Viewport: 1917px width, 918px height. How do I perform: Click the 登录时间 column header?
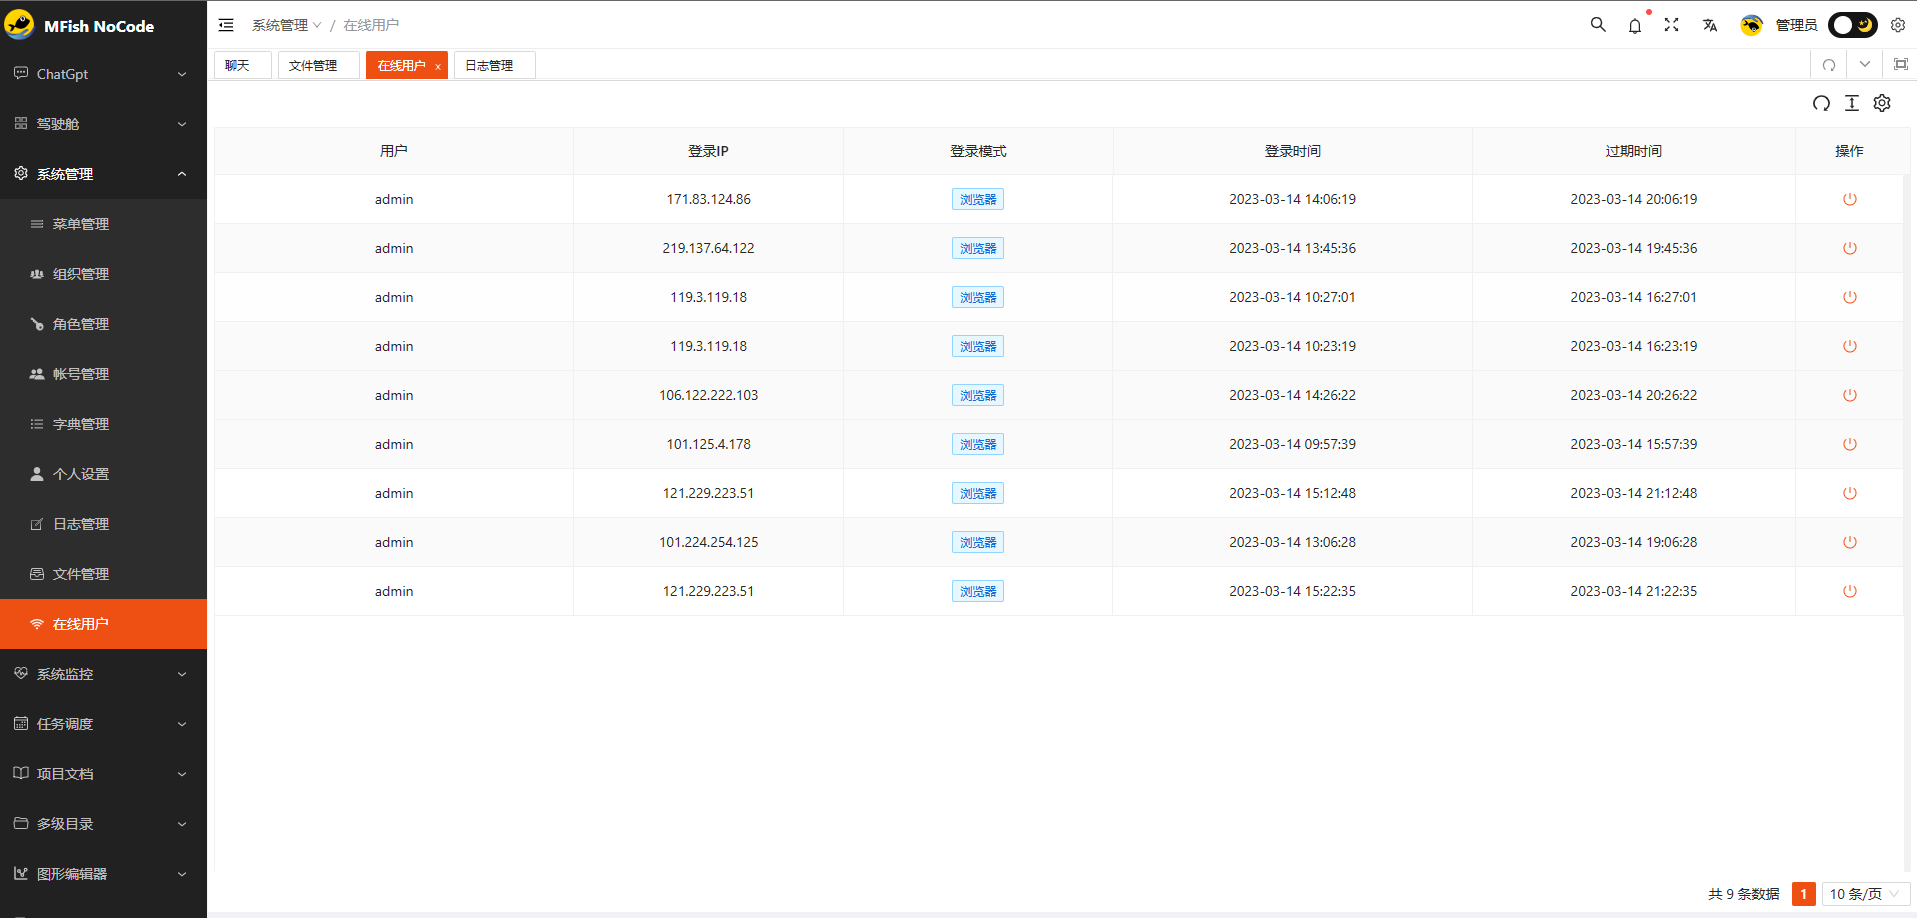[1292, 151]
